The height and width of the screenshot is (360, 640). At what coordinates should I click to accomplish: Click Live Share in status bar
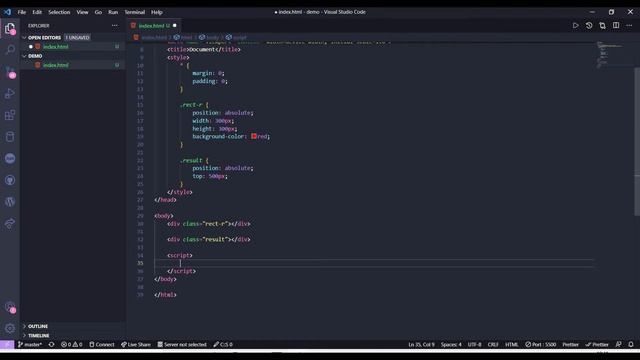pyautogui.click(x=136, y=344)
